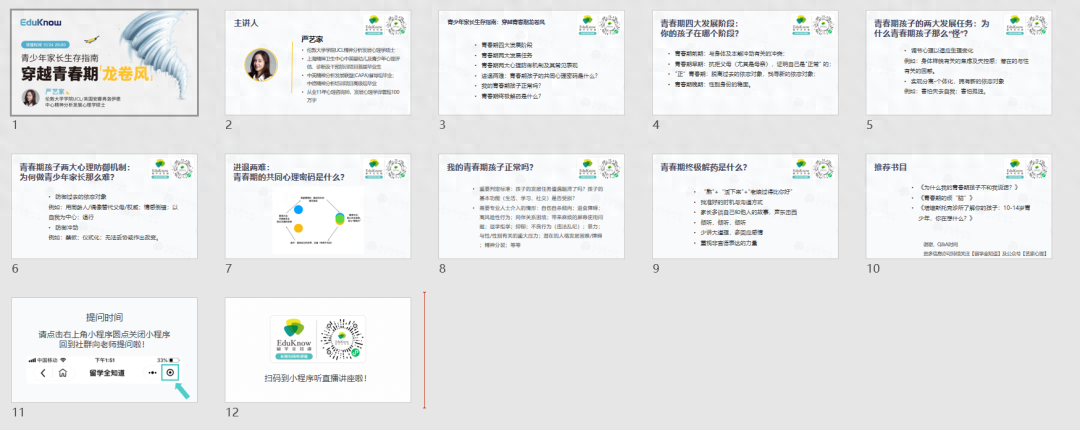
Task: Click the slide number 12 label
Action: [232, 412]
